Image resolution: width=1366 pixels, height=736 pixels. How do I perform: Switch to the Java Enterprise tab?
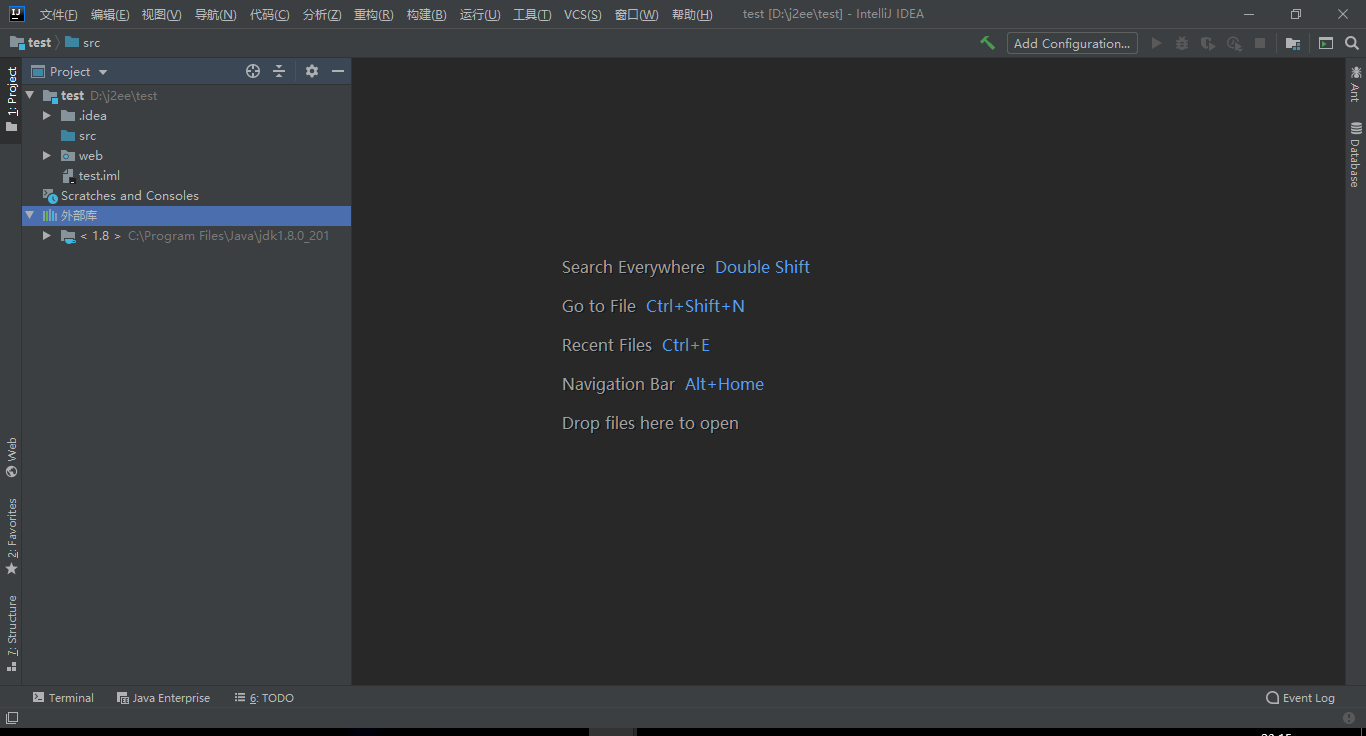tap(163, 697)
